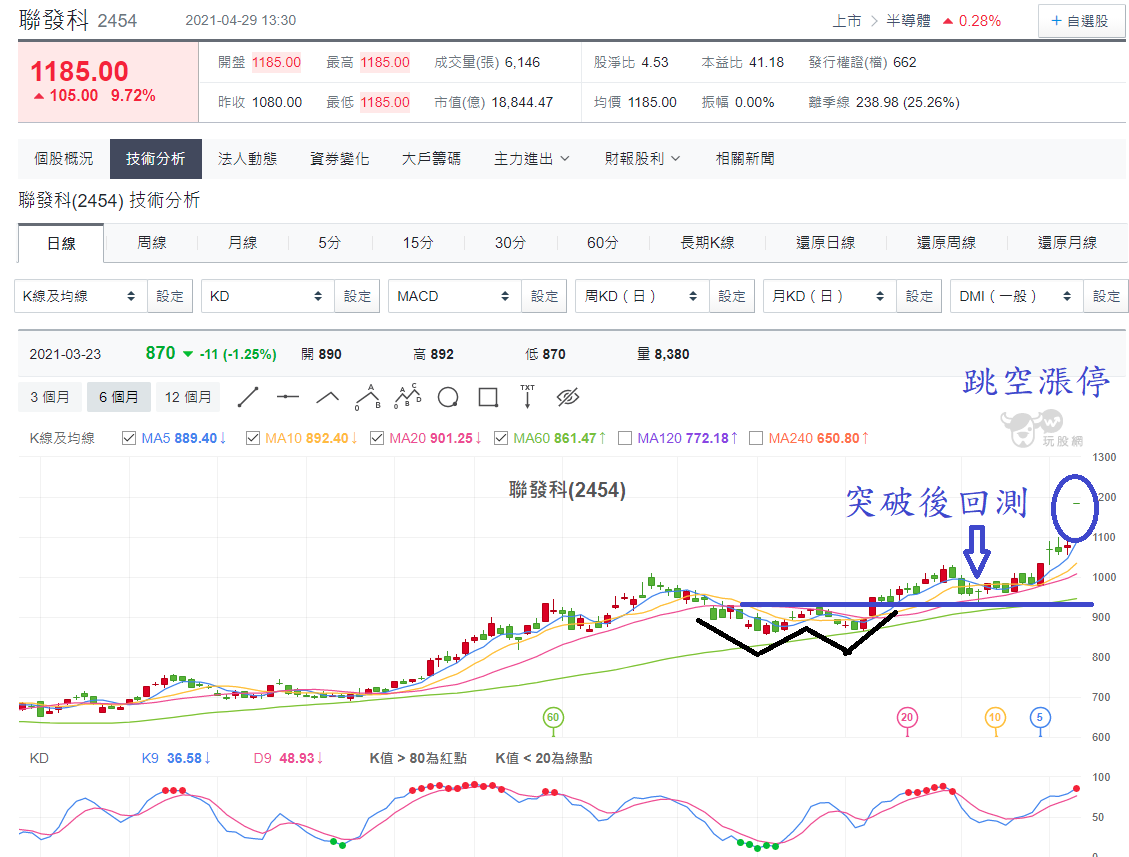Follow the 半導體 category link

click(x=908, y=21)
